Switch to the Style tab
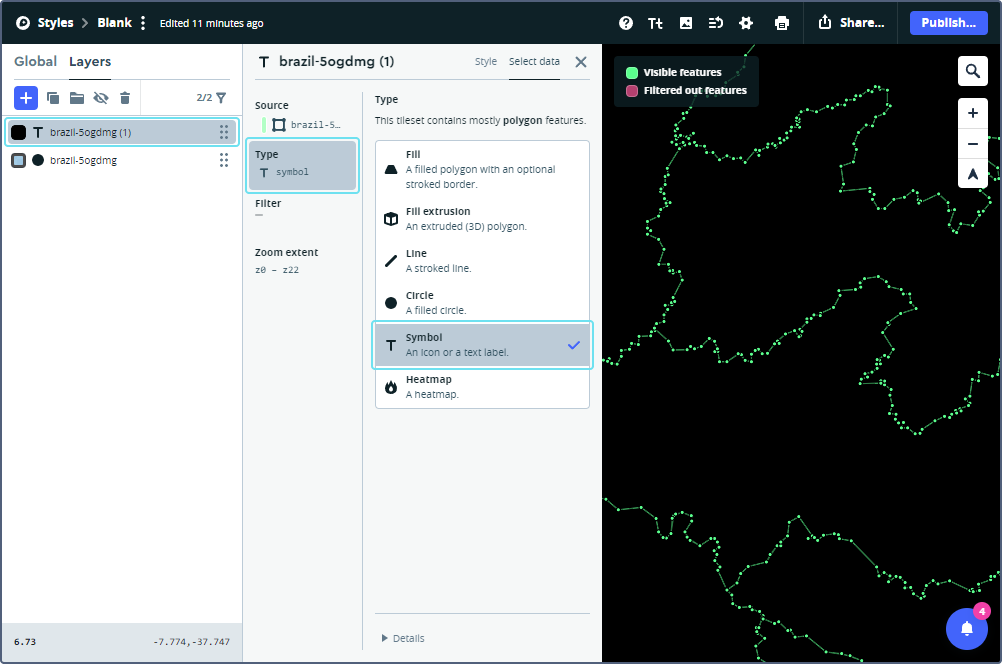Viewport: 1002px width, 664px height. [485, 62]
